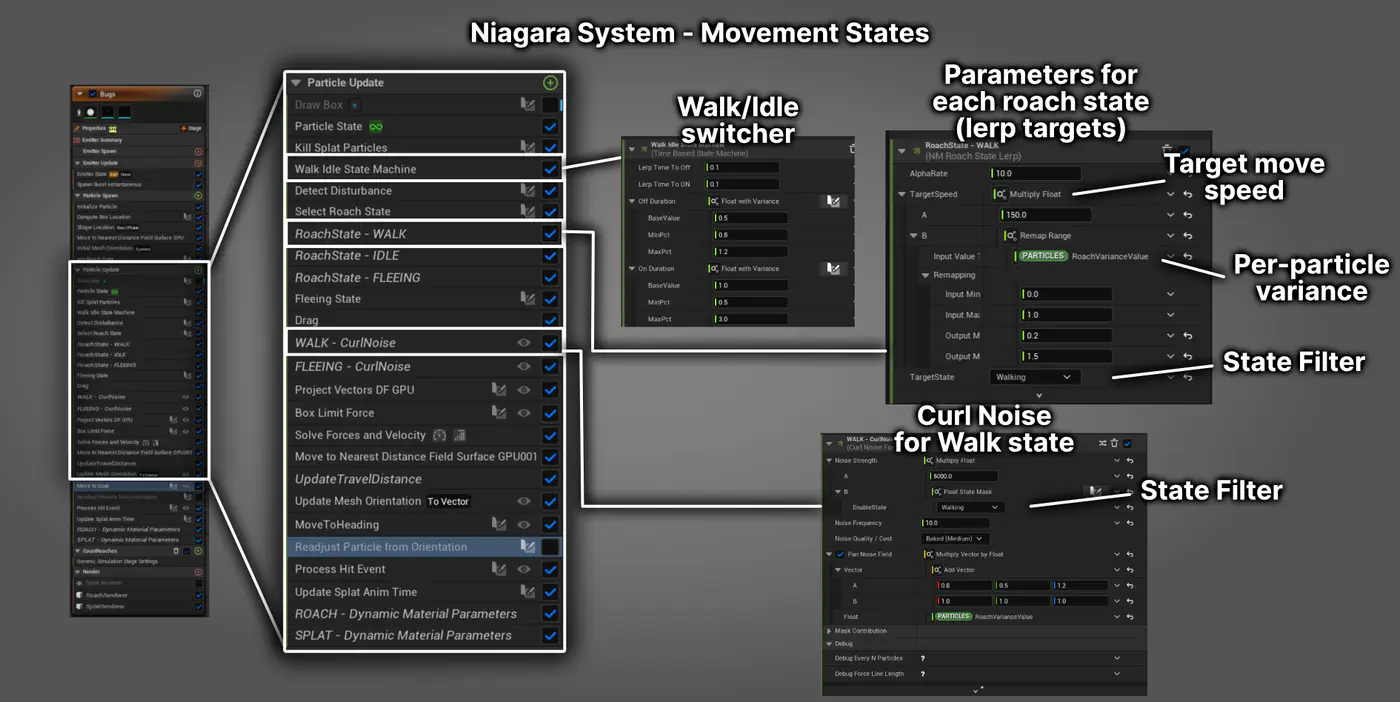Screen dimensions: 1400x702
Task: Toggle debug eye on WALK - CurlNoise row
Action: 523,343
